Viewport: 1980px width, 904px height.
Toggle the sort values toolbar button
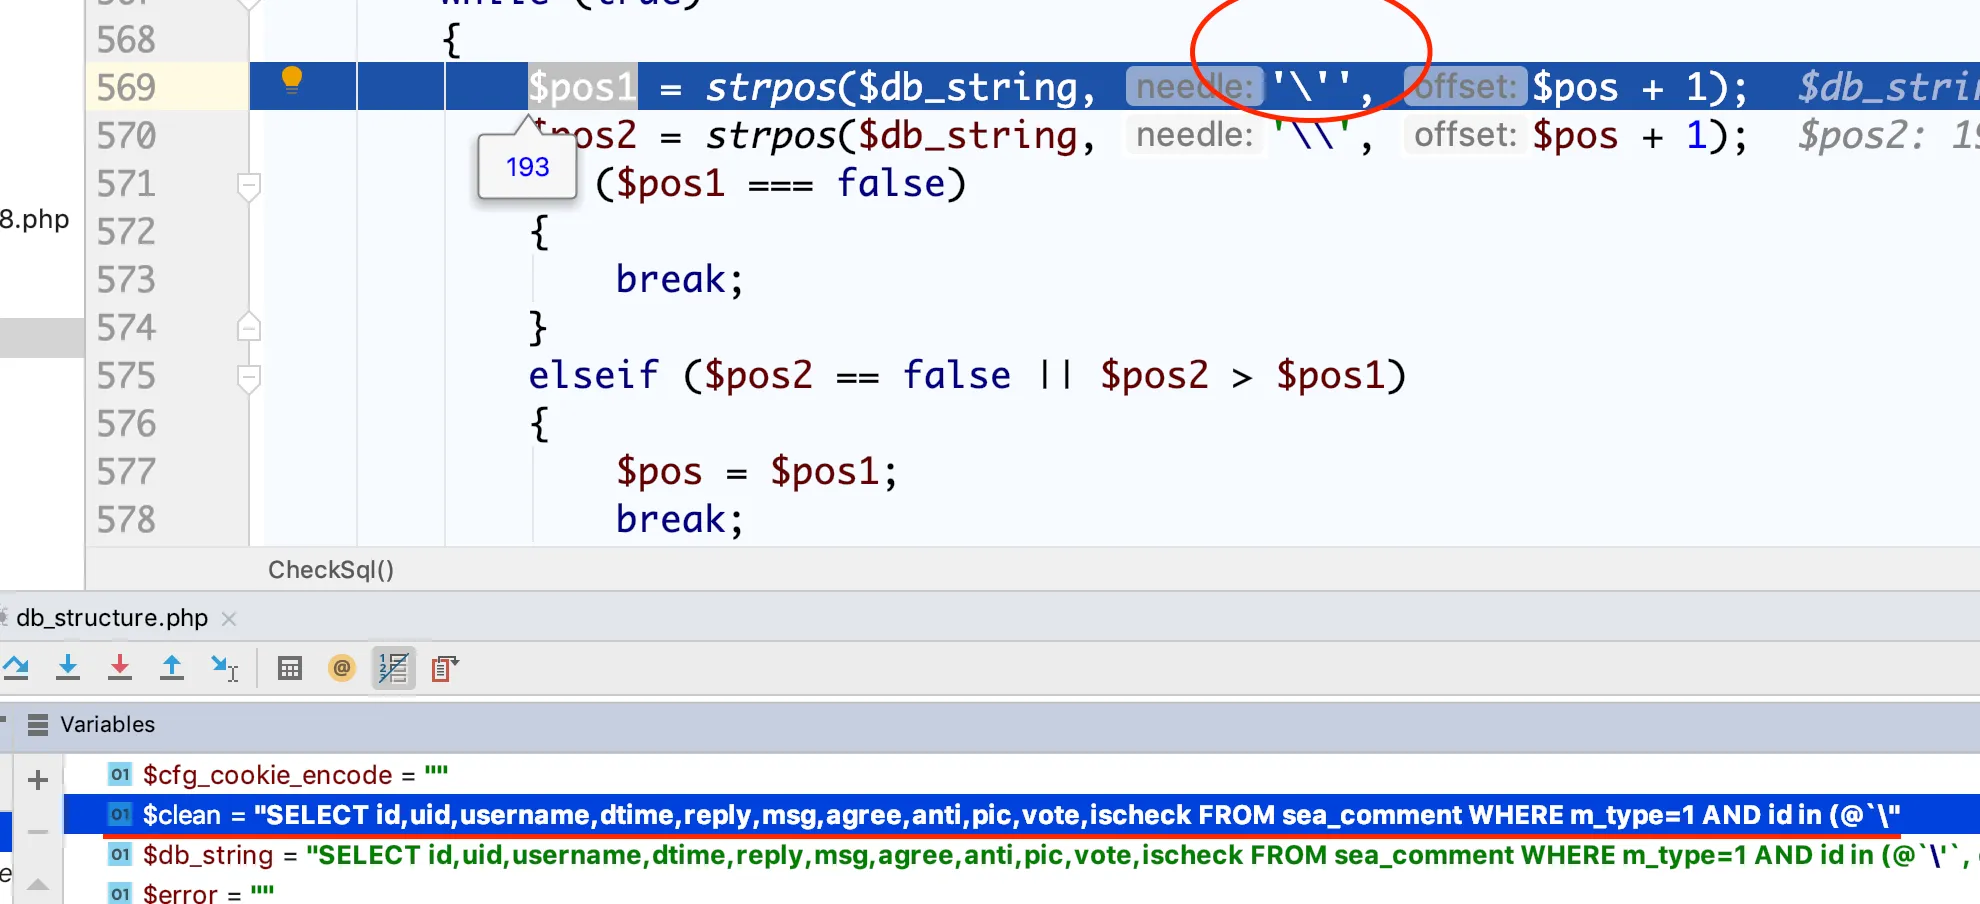coord(394,668)
